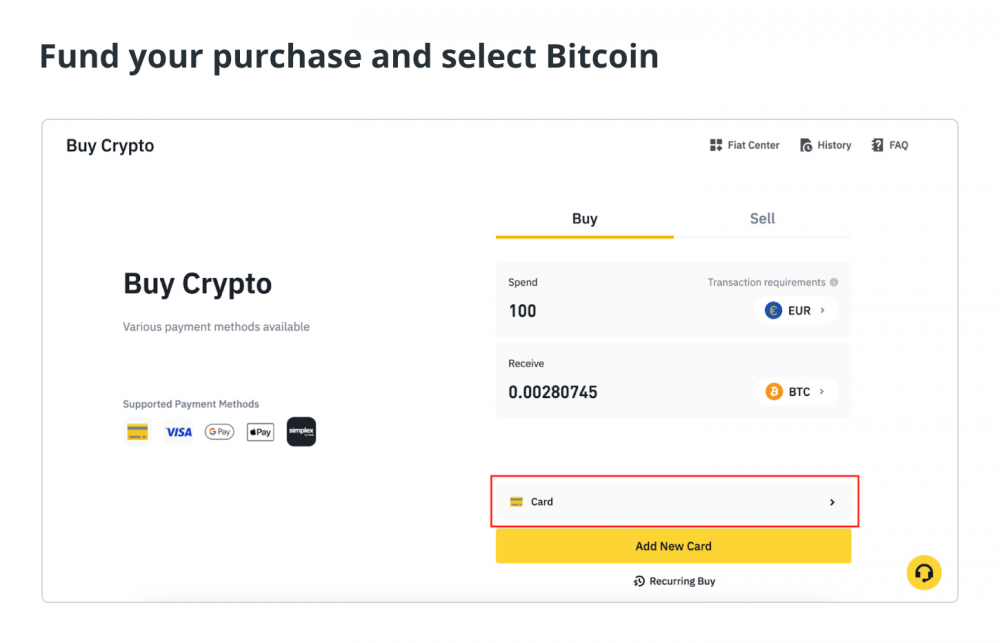This screenshot has height=643, width=1000.
Task: Click the Transaction requirements info icon
Action: point(834,282)
